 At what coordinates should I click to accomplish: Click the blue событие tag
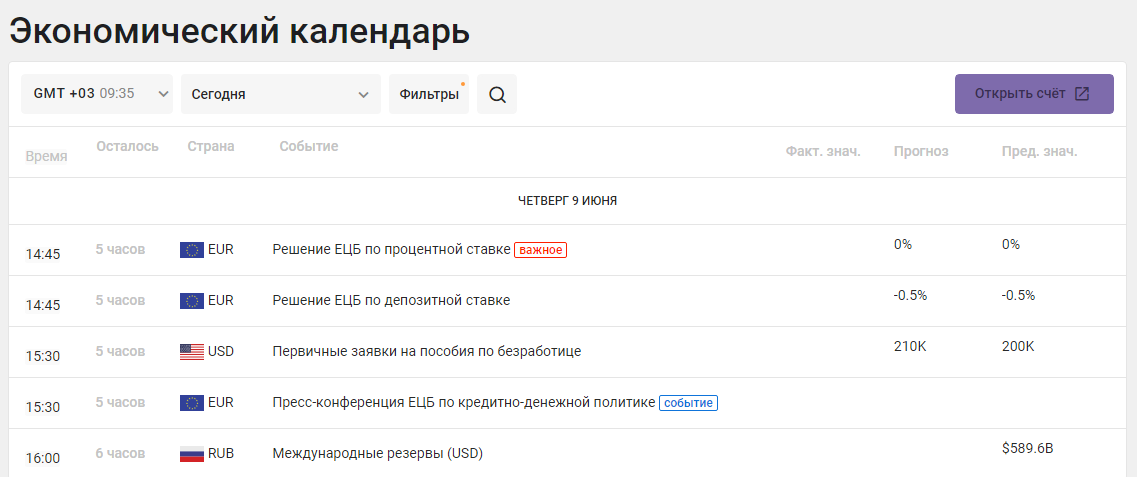click(x=688, y=402)
